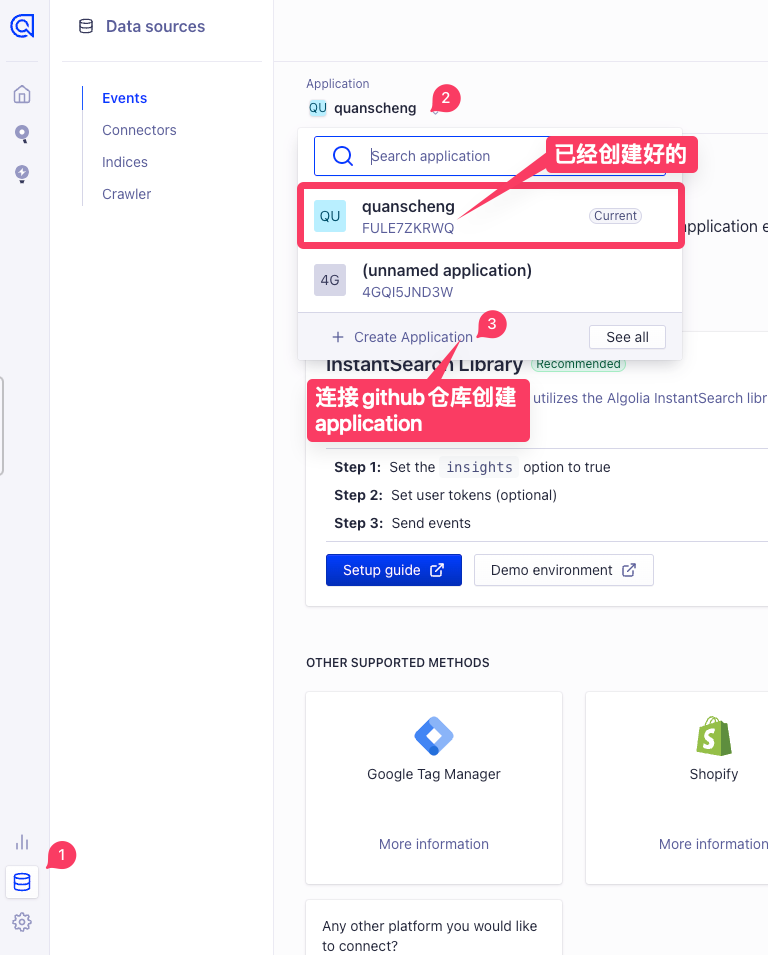Image resolution: width=768 pixels, height=955 pixels.
Task: Click Step 2 Set user tokens text
Action: [x=445, y=495]
